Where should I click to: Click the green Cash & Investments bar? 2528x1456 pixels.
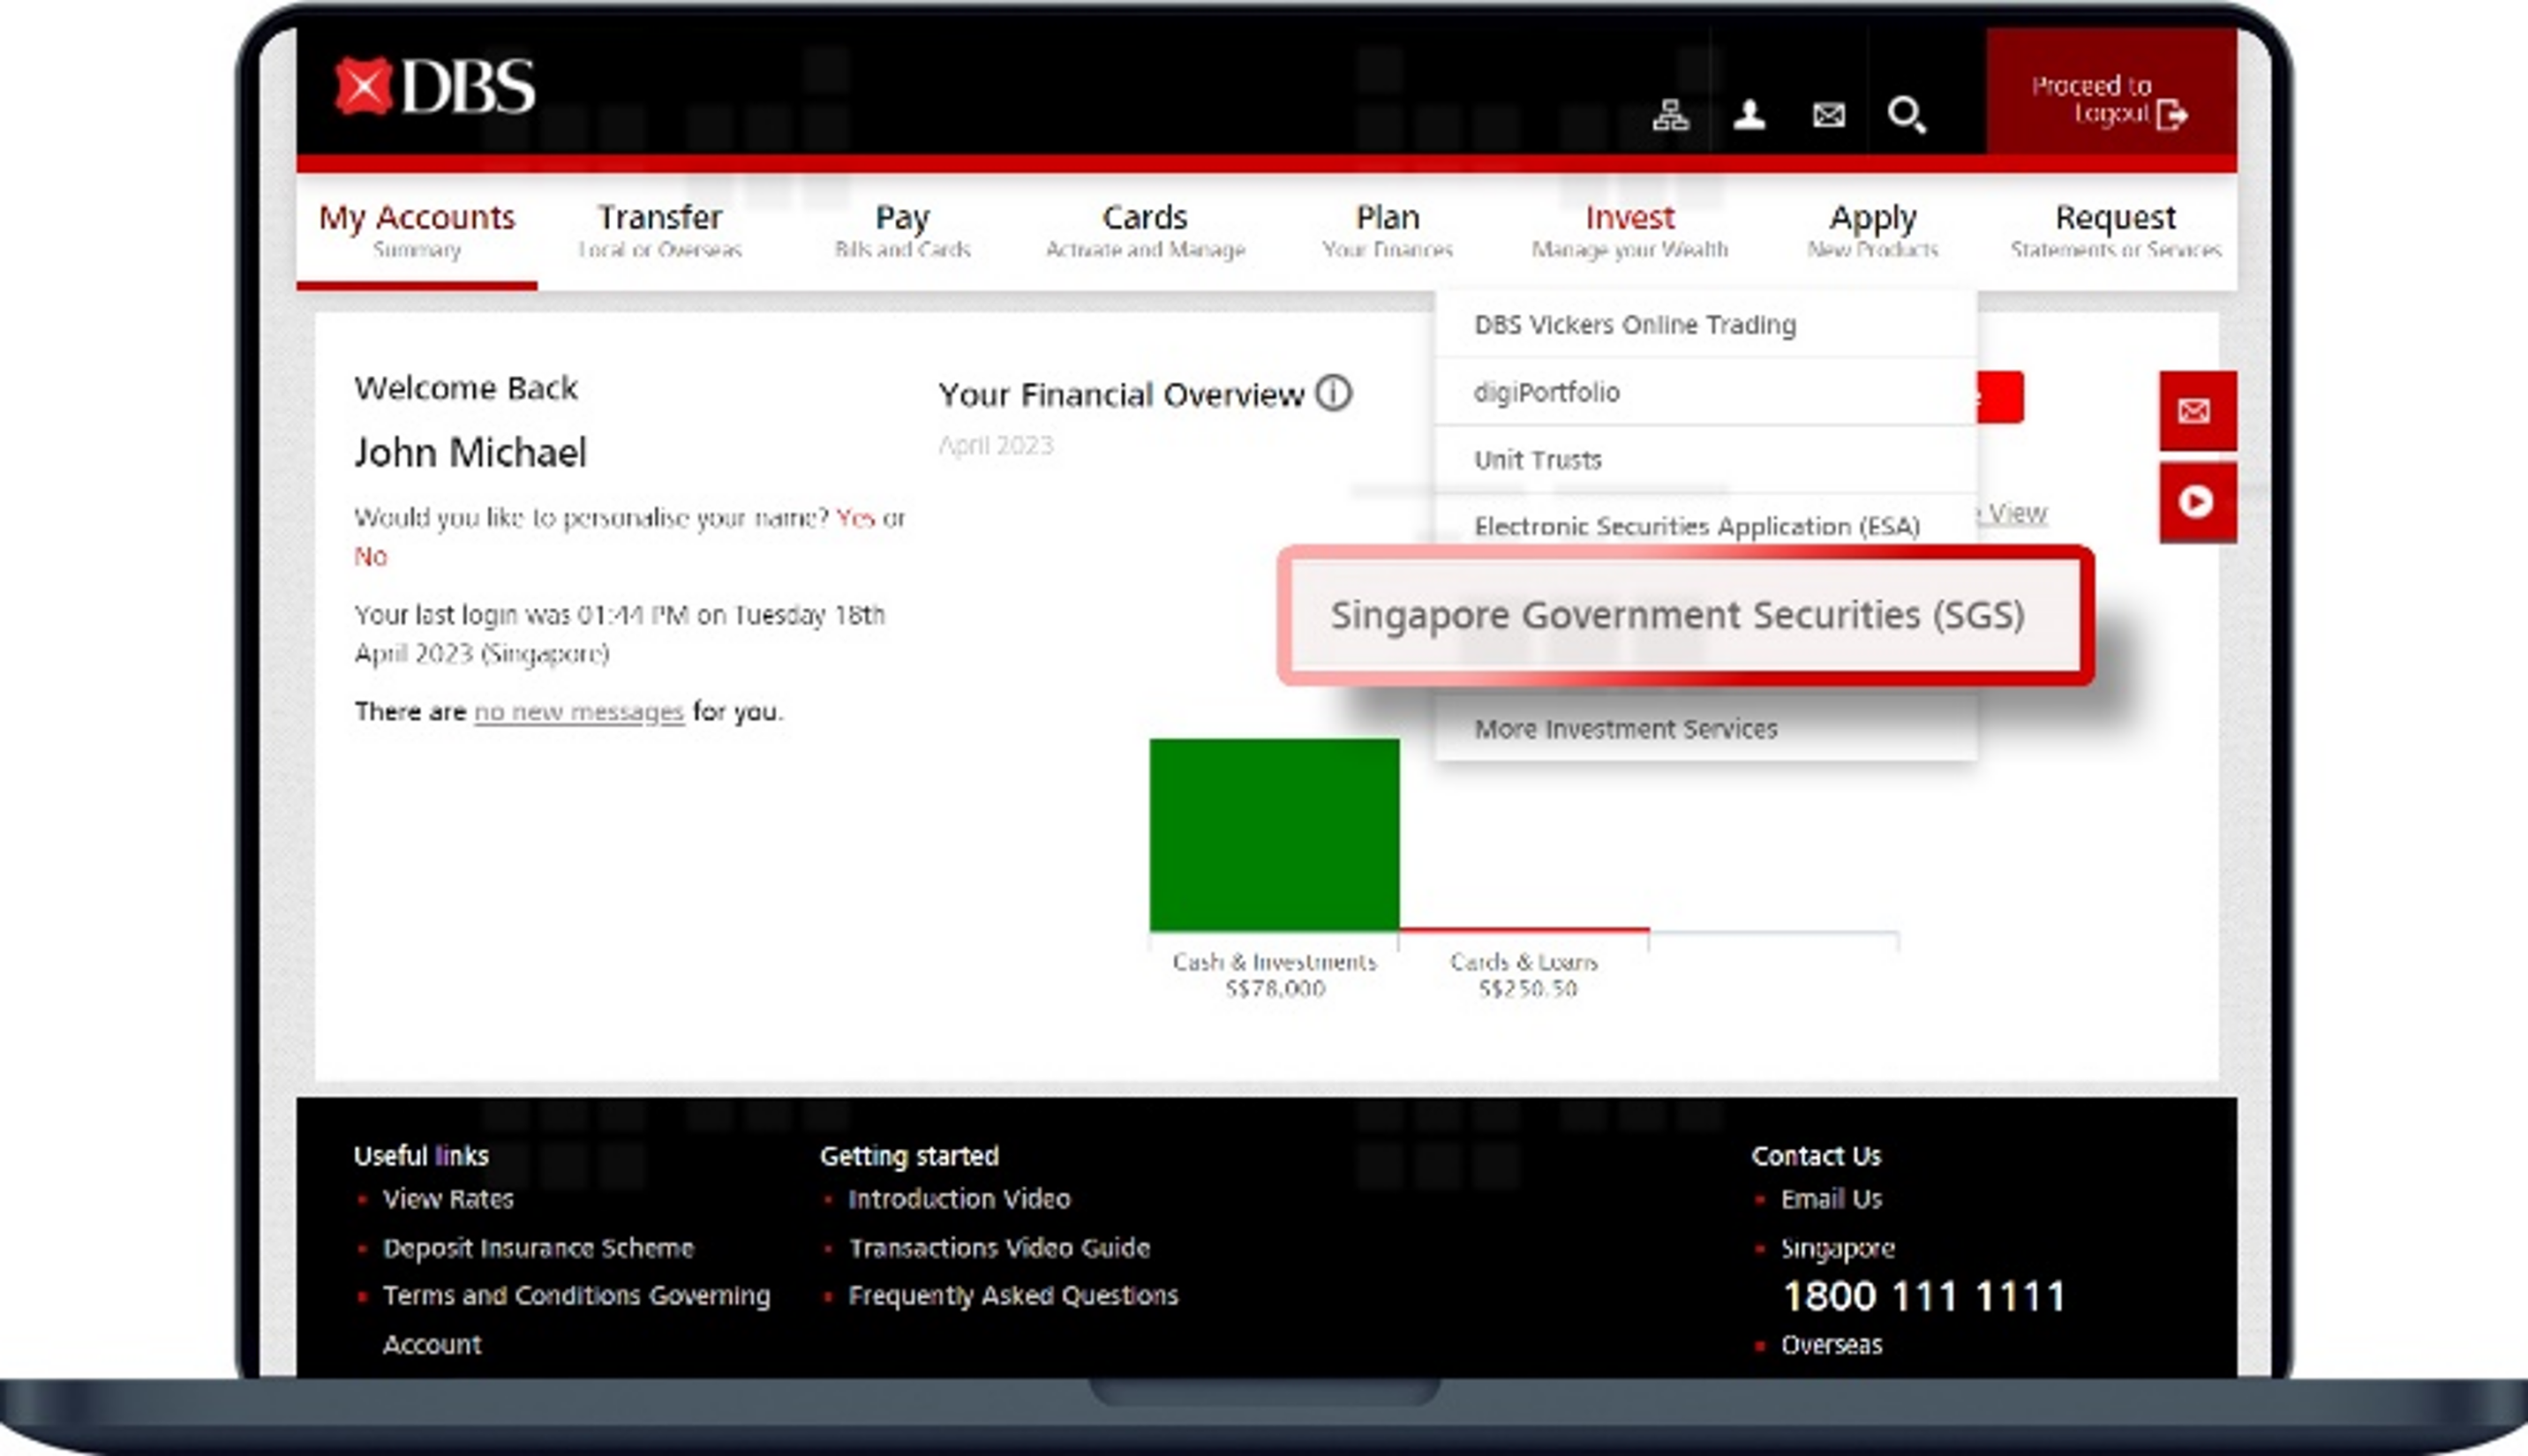tap(1274, 834)
